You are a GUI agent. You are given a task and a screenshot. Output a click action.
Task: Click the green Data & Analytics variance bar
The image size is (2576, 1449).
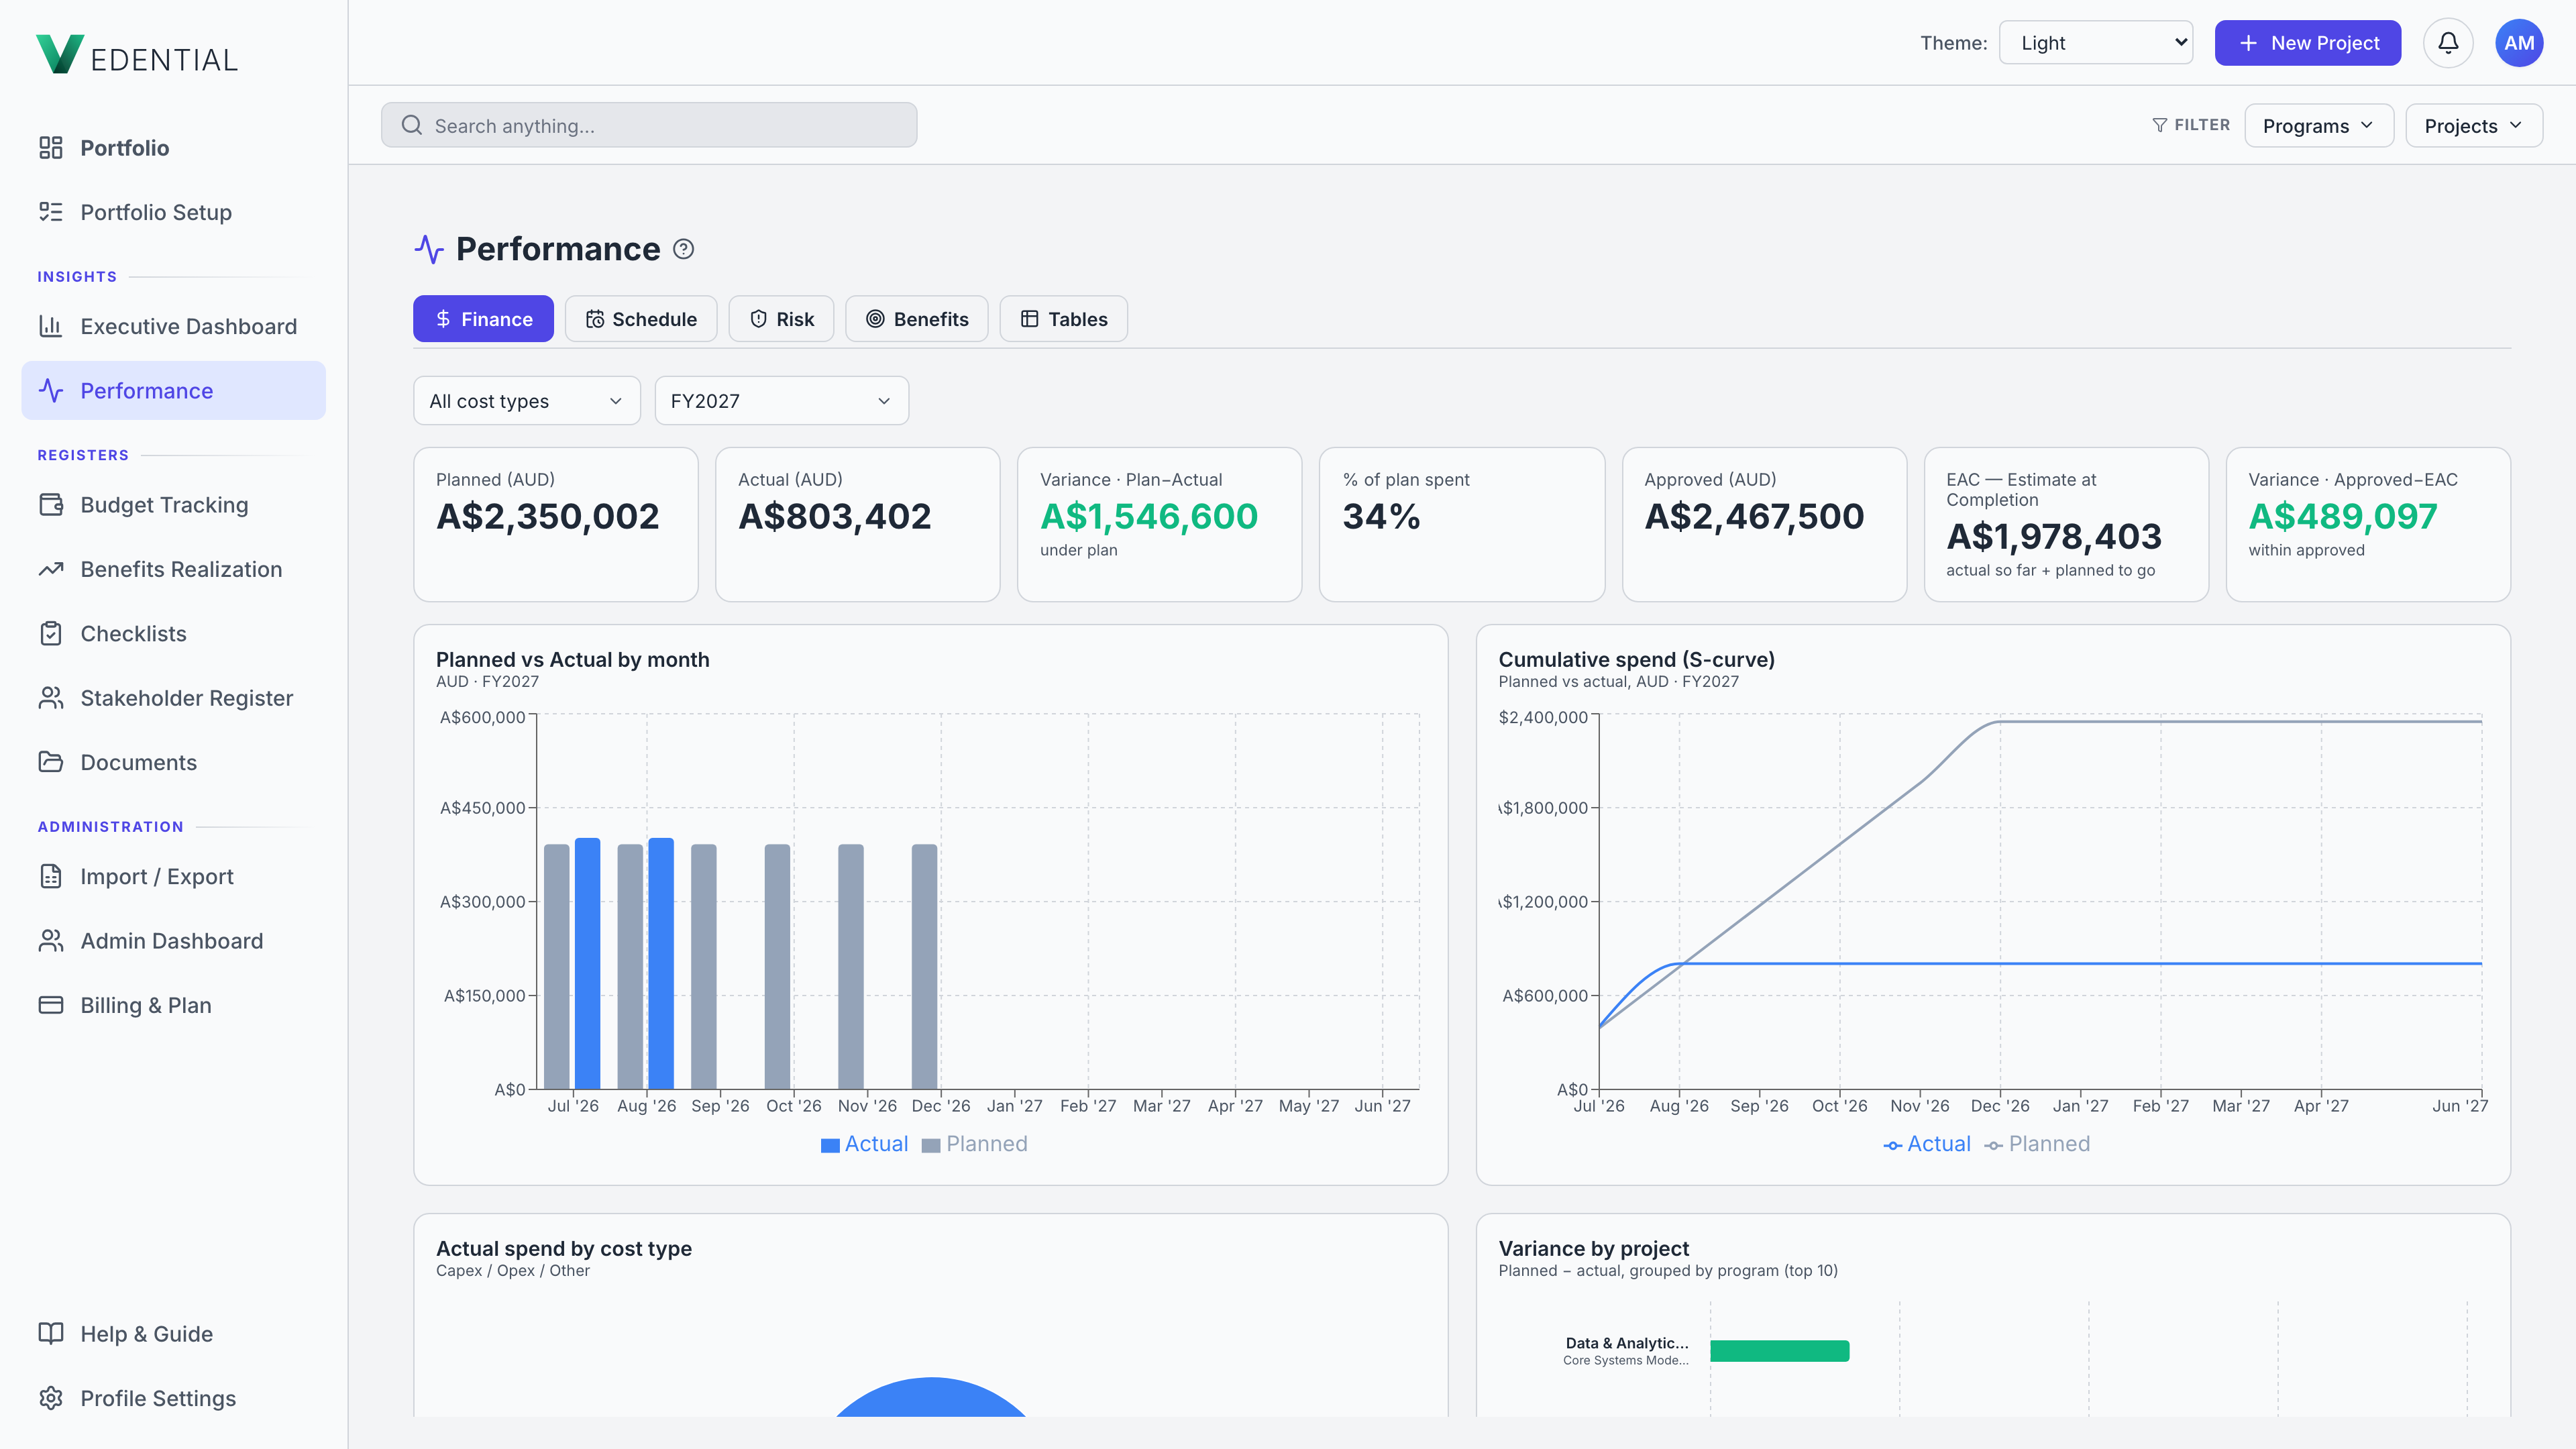tap(1780, 1351)
